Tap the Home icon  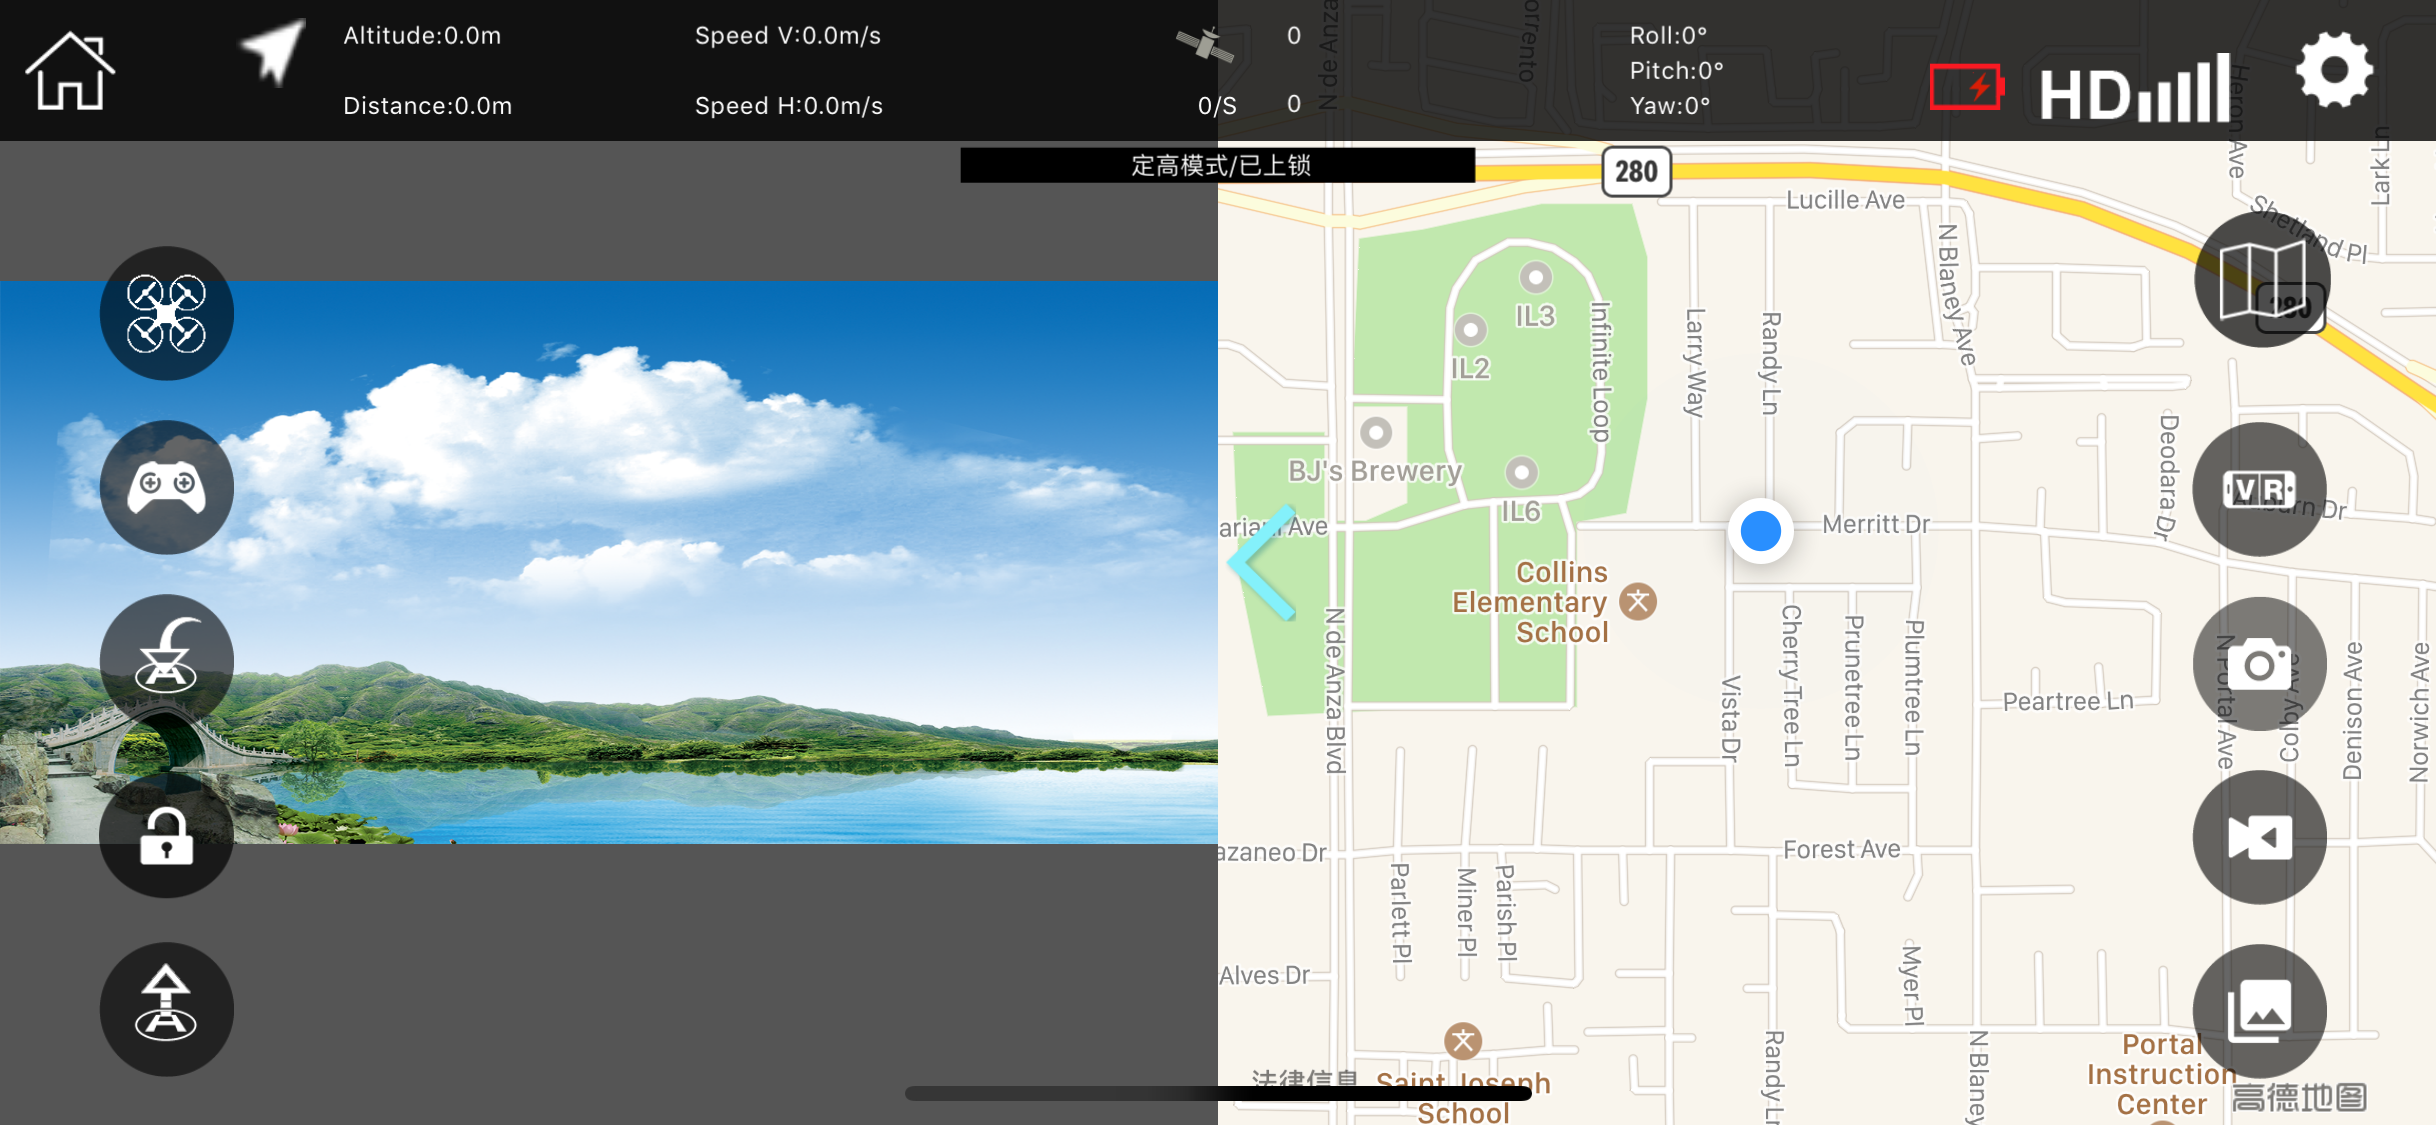69,71
